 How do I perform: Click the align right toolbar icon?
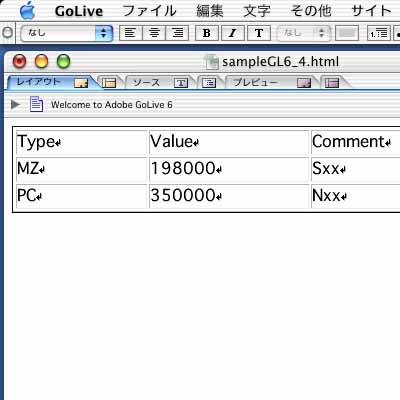pyautogui.click(x=177, y=33)
